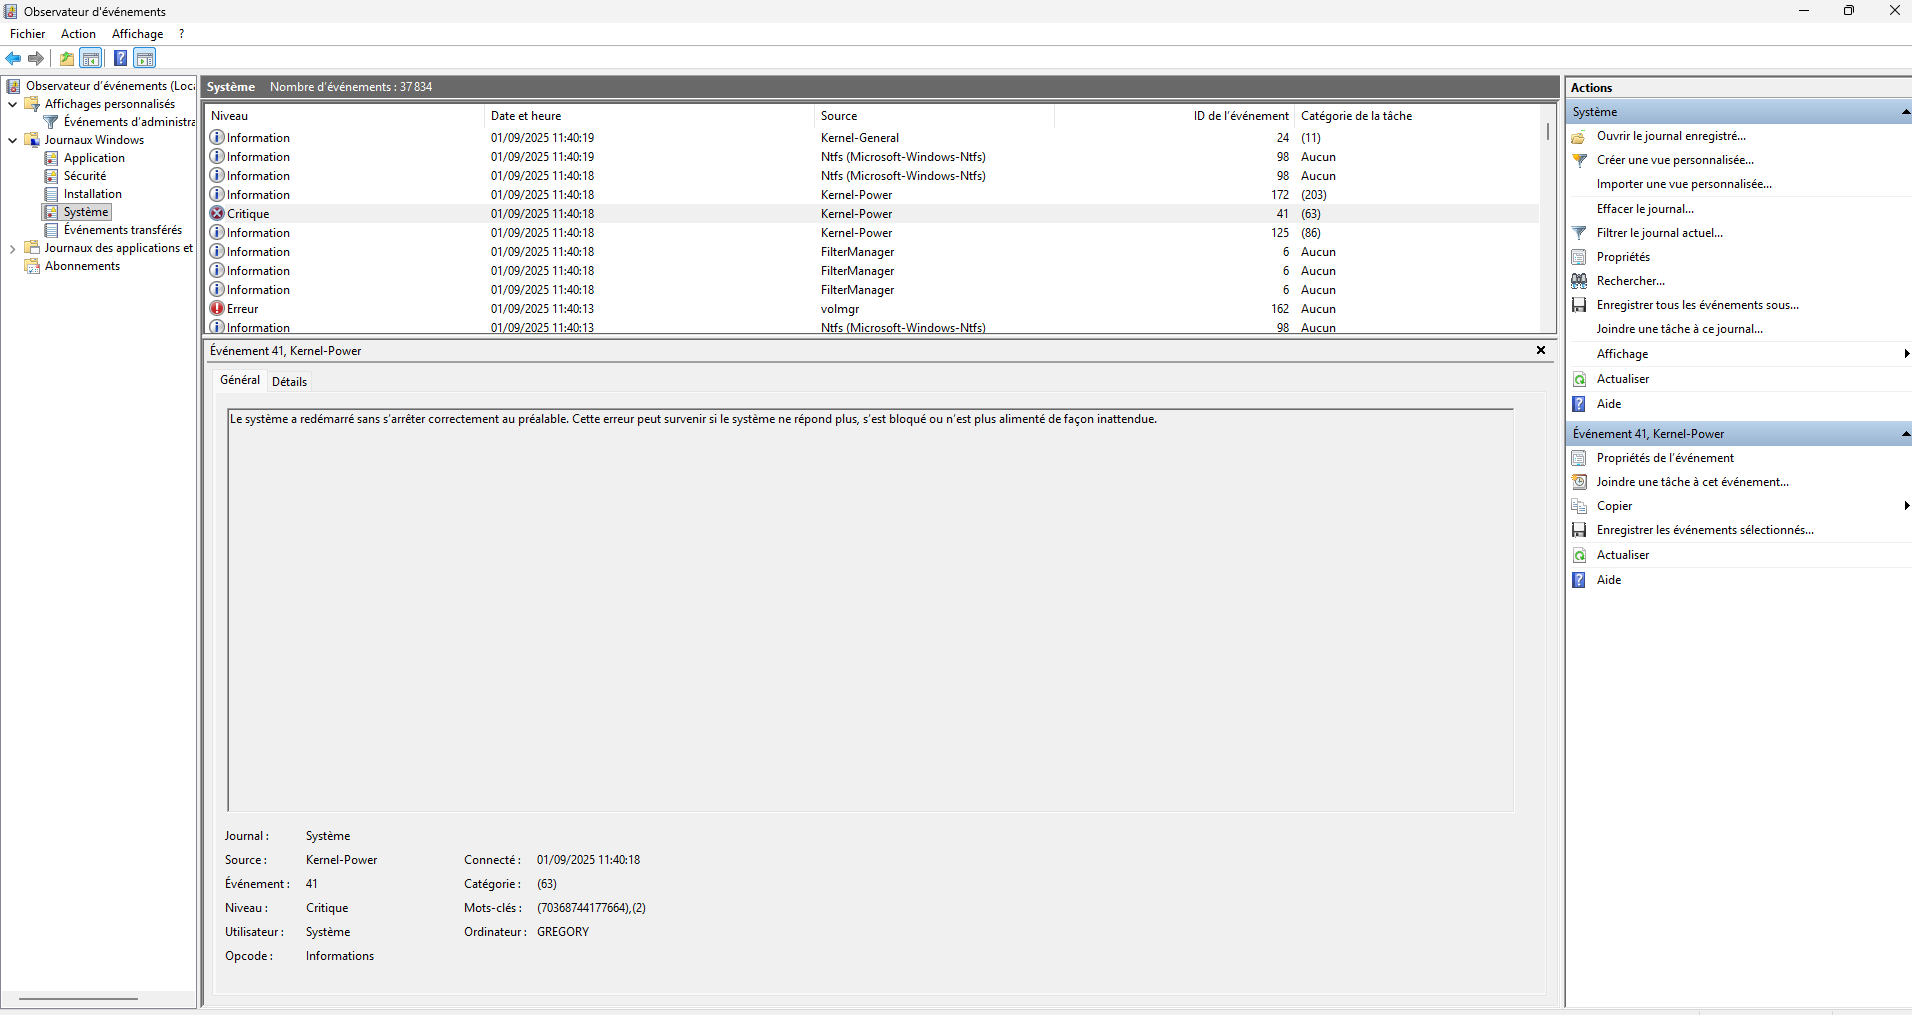This screenshot has height=1015, width=1912.
Task: Open Propriétés de l'événement
Action: 1665,458
